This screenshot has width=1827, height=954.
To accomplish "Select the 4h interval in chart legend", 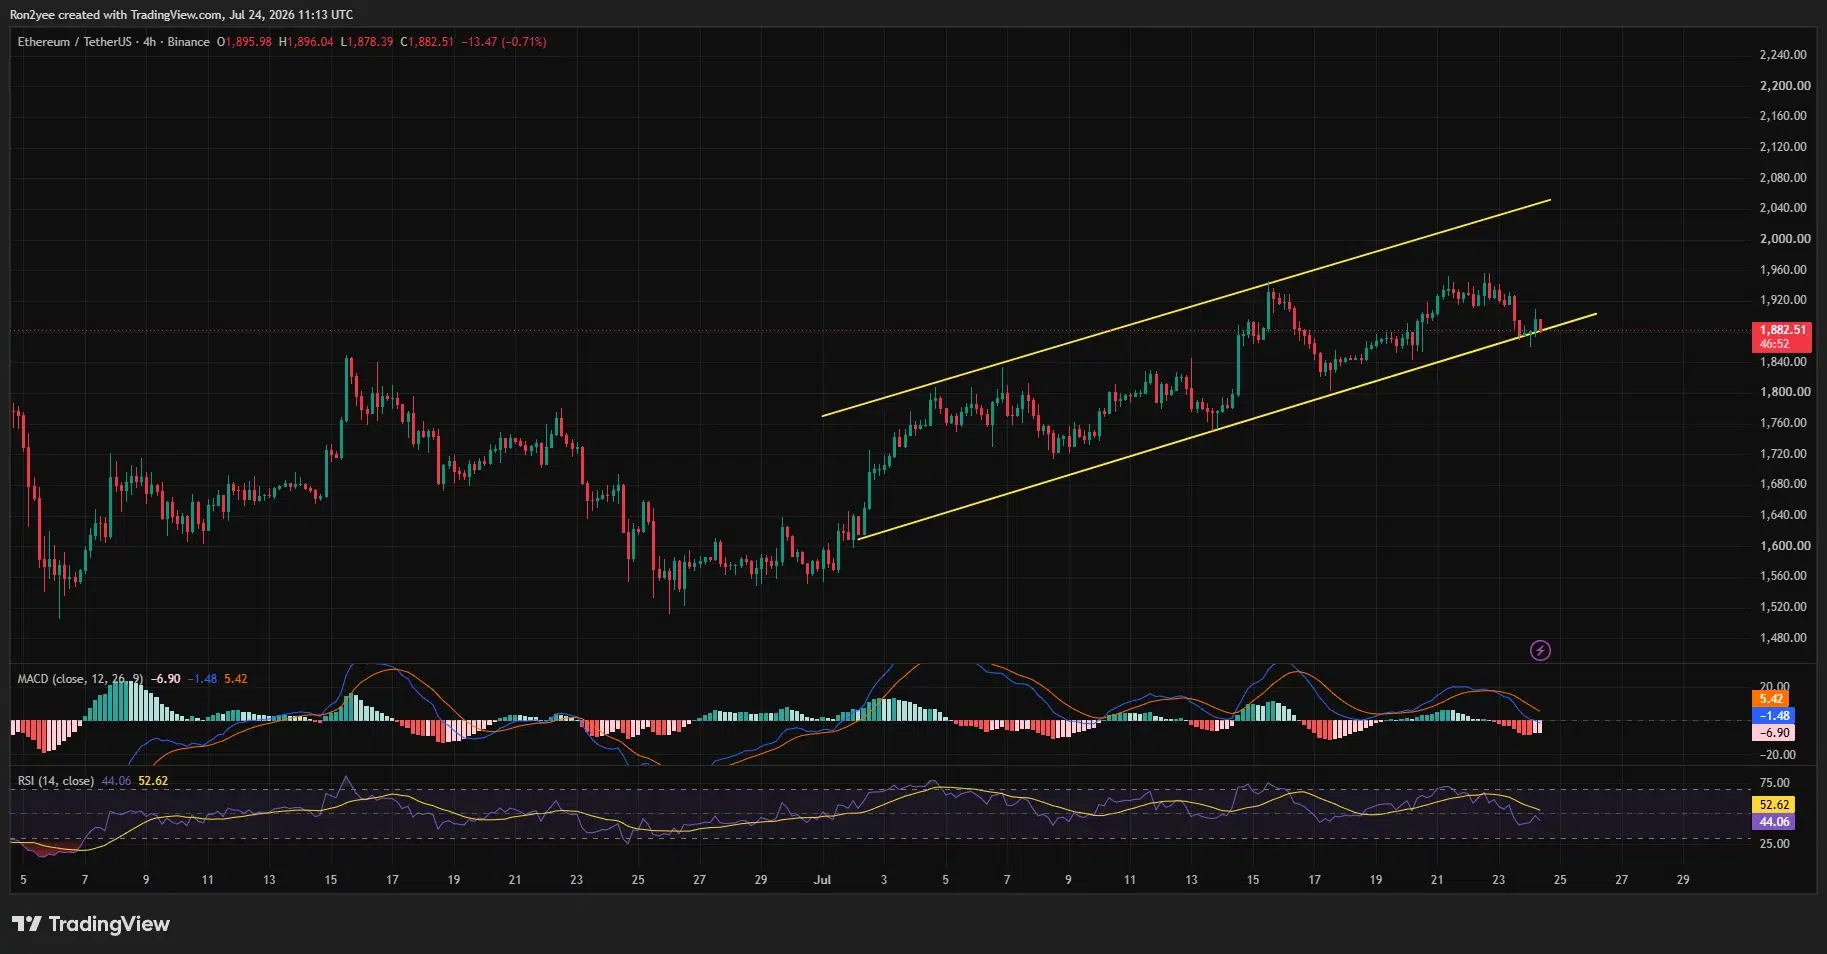I will click(150, 42).
